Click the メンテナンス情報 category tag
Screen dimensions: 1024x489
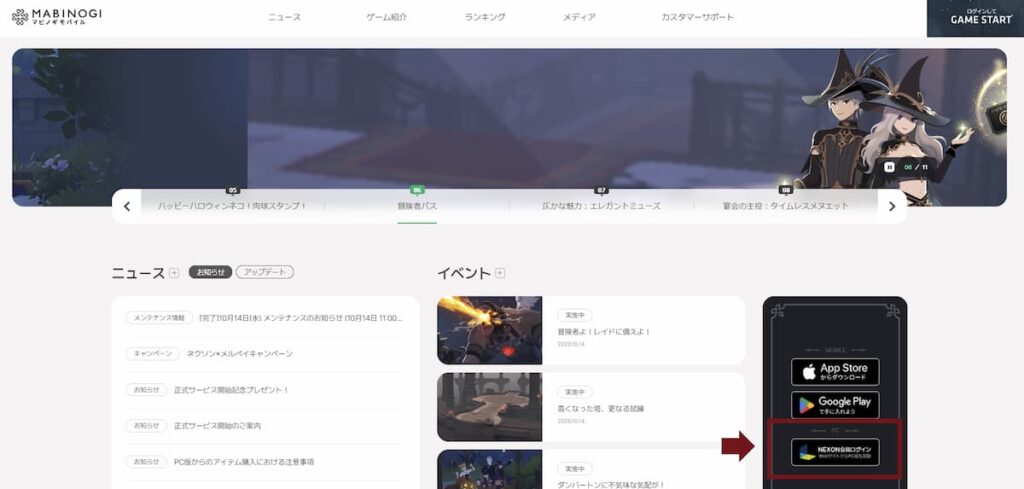[x=159, y=318]
